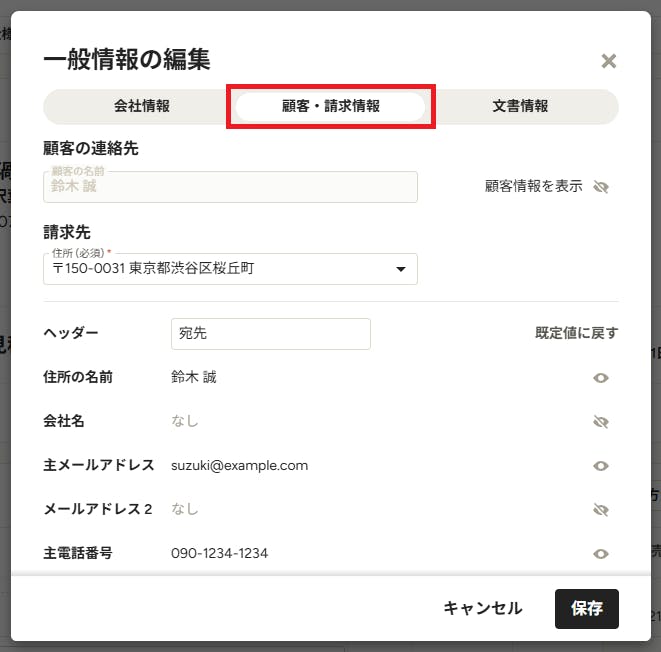Click the 090-1234-1234 phone number value

pyautogui.click(x=219, y=553)
